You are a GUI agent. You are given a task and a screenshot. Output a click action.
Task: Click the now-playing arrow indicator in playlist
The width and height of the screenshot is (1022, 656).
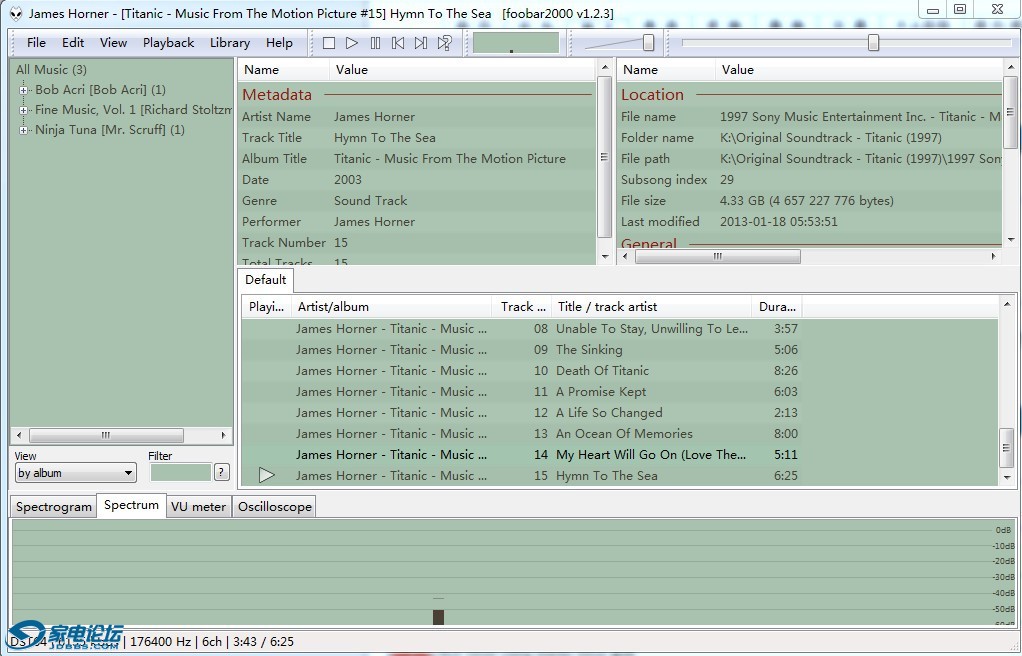point(266,475)
